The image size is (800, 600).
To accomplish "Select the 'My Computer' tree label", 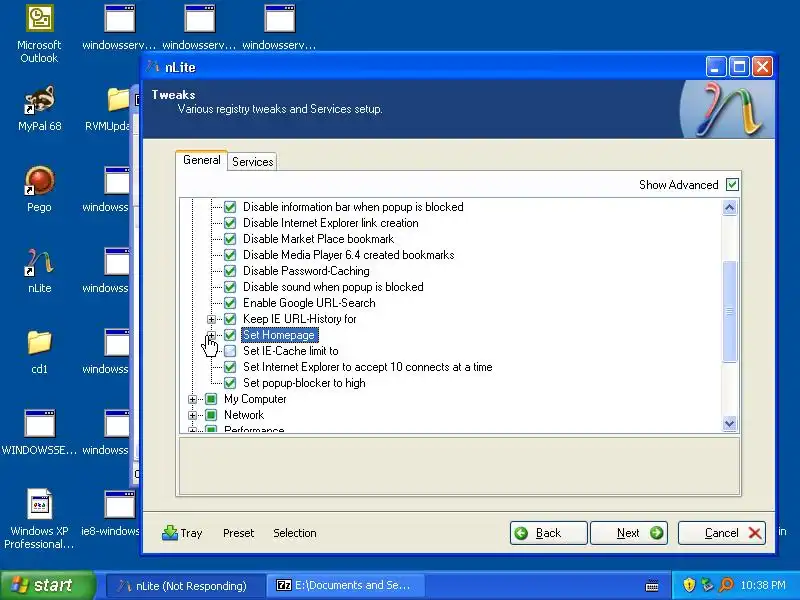I will pos(255,399).
